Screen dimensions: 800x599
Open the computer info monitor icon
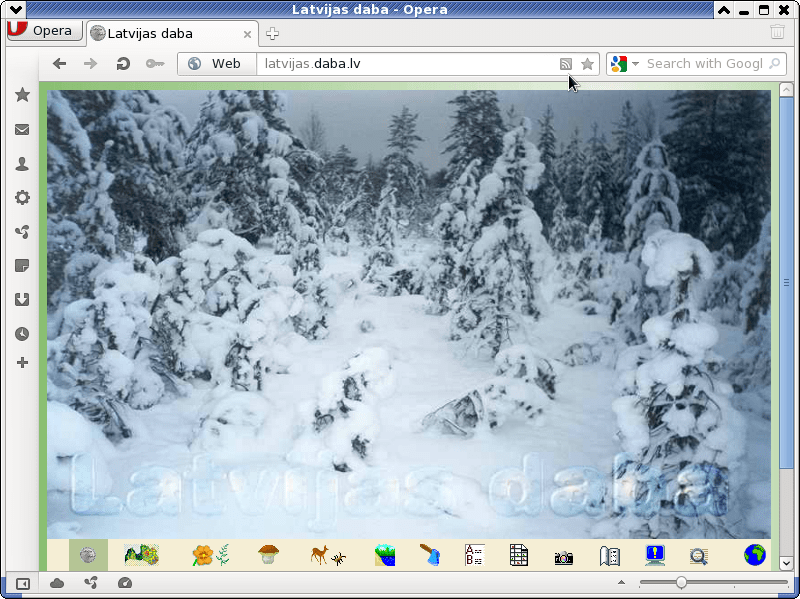click(x=655, y=555)
